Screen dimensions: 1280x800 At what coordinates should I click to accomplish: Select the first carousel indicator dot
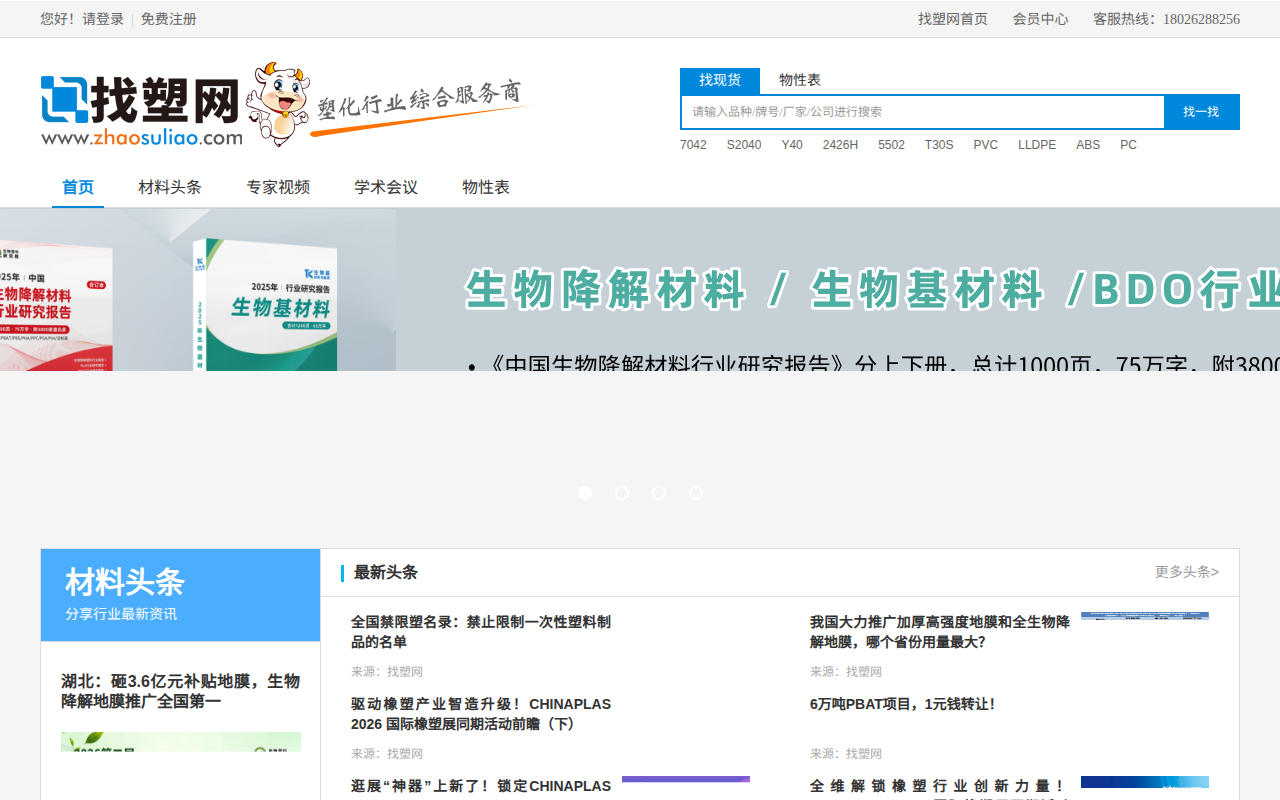click(x=585, y=493)
